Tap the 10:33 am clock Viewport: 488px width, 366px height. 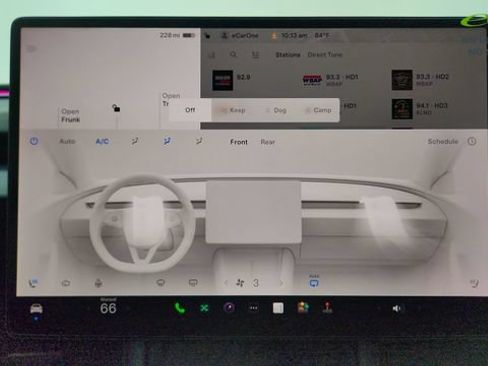[294, 35]
